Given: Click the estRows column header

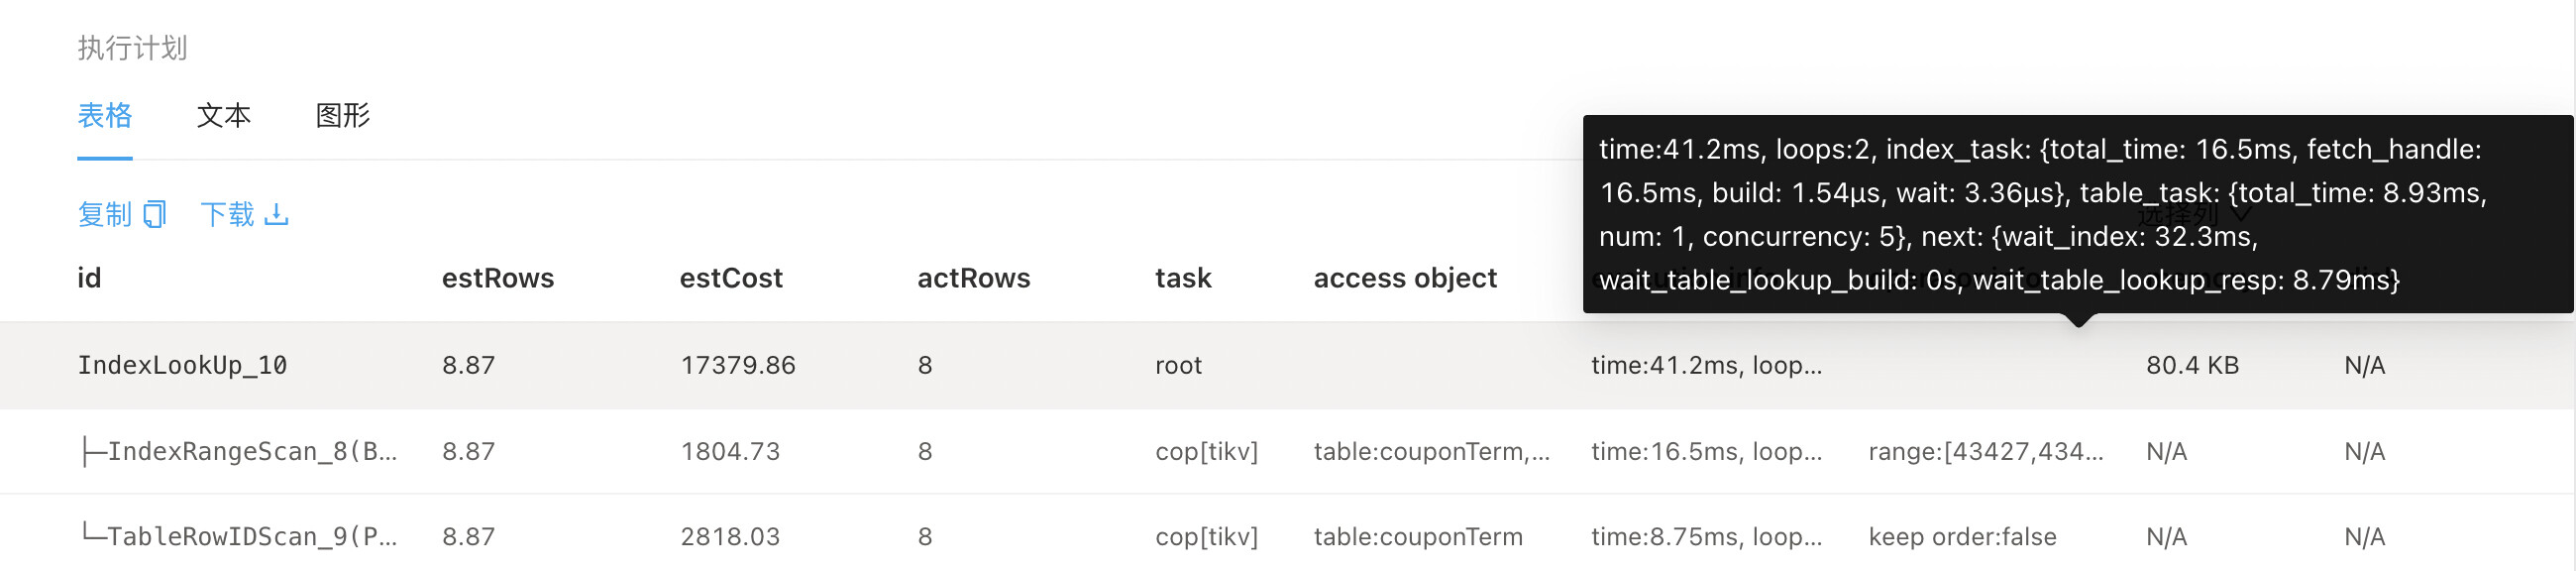Looking at the screenshot, I should click(498, 279).
